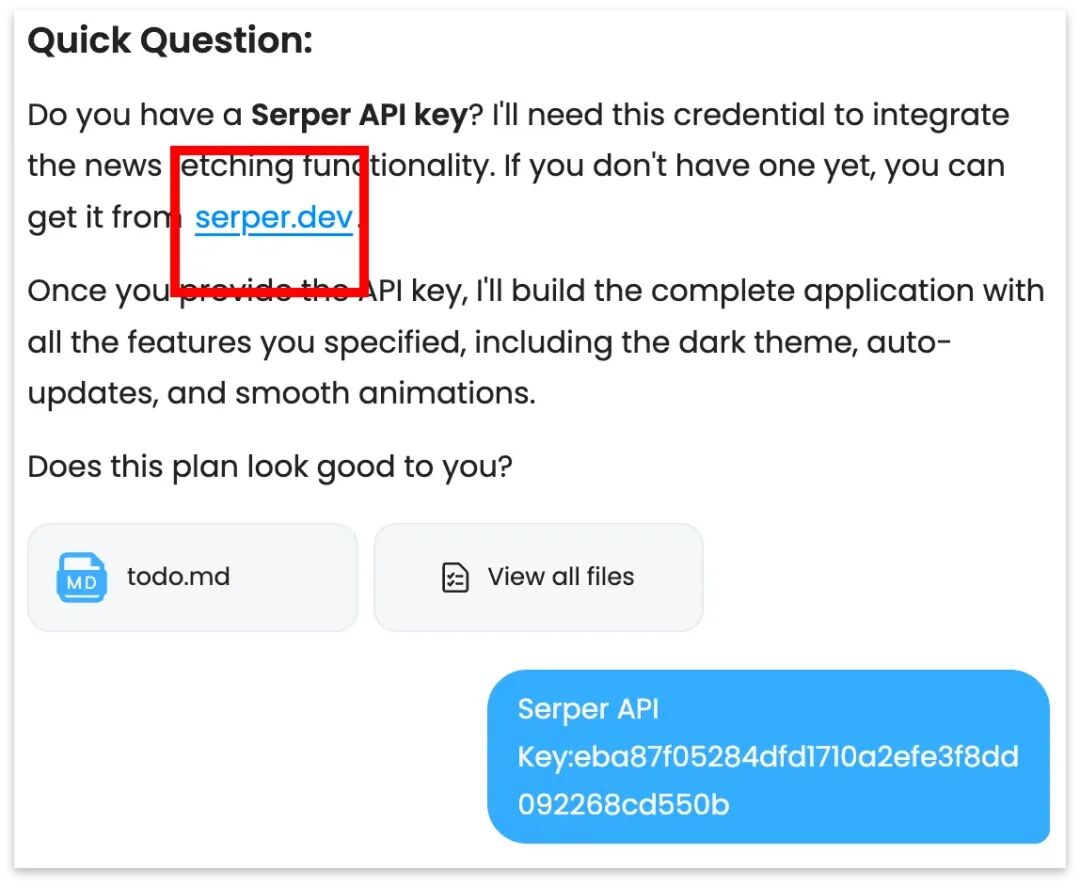Click the phrase 'smooth animations'
This screenshot has width=1080, height=886.
coord(385,393)
